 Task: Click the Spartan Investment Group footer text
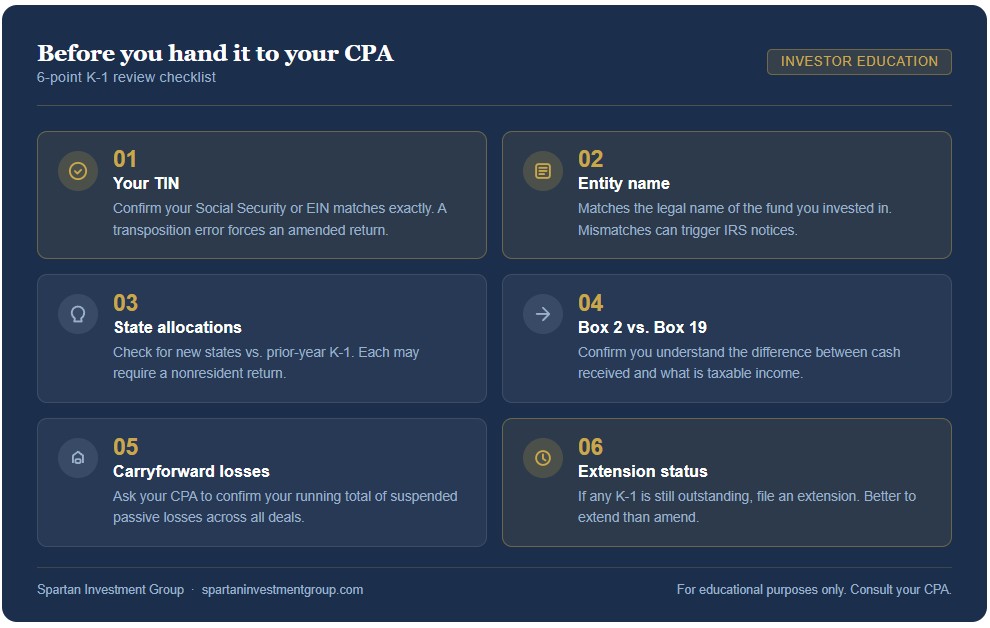(110, 590)
